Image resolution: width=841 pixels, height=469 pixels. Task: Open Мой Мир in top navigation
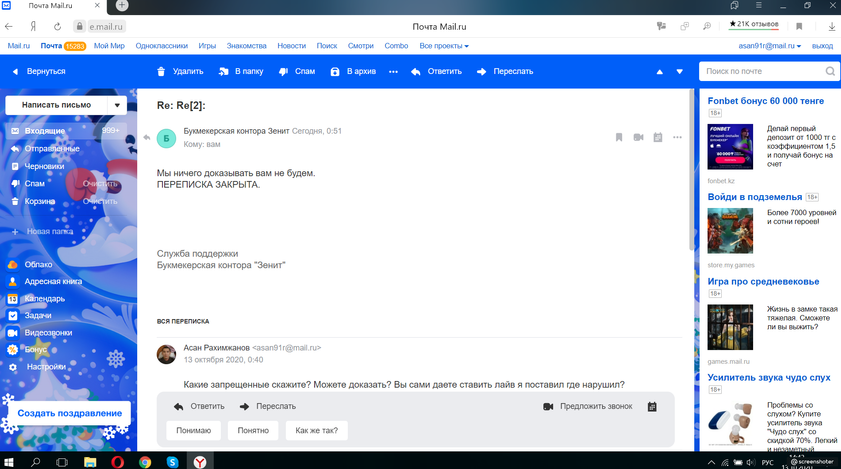point(109,46)
